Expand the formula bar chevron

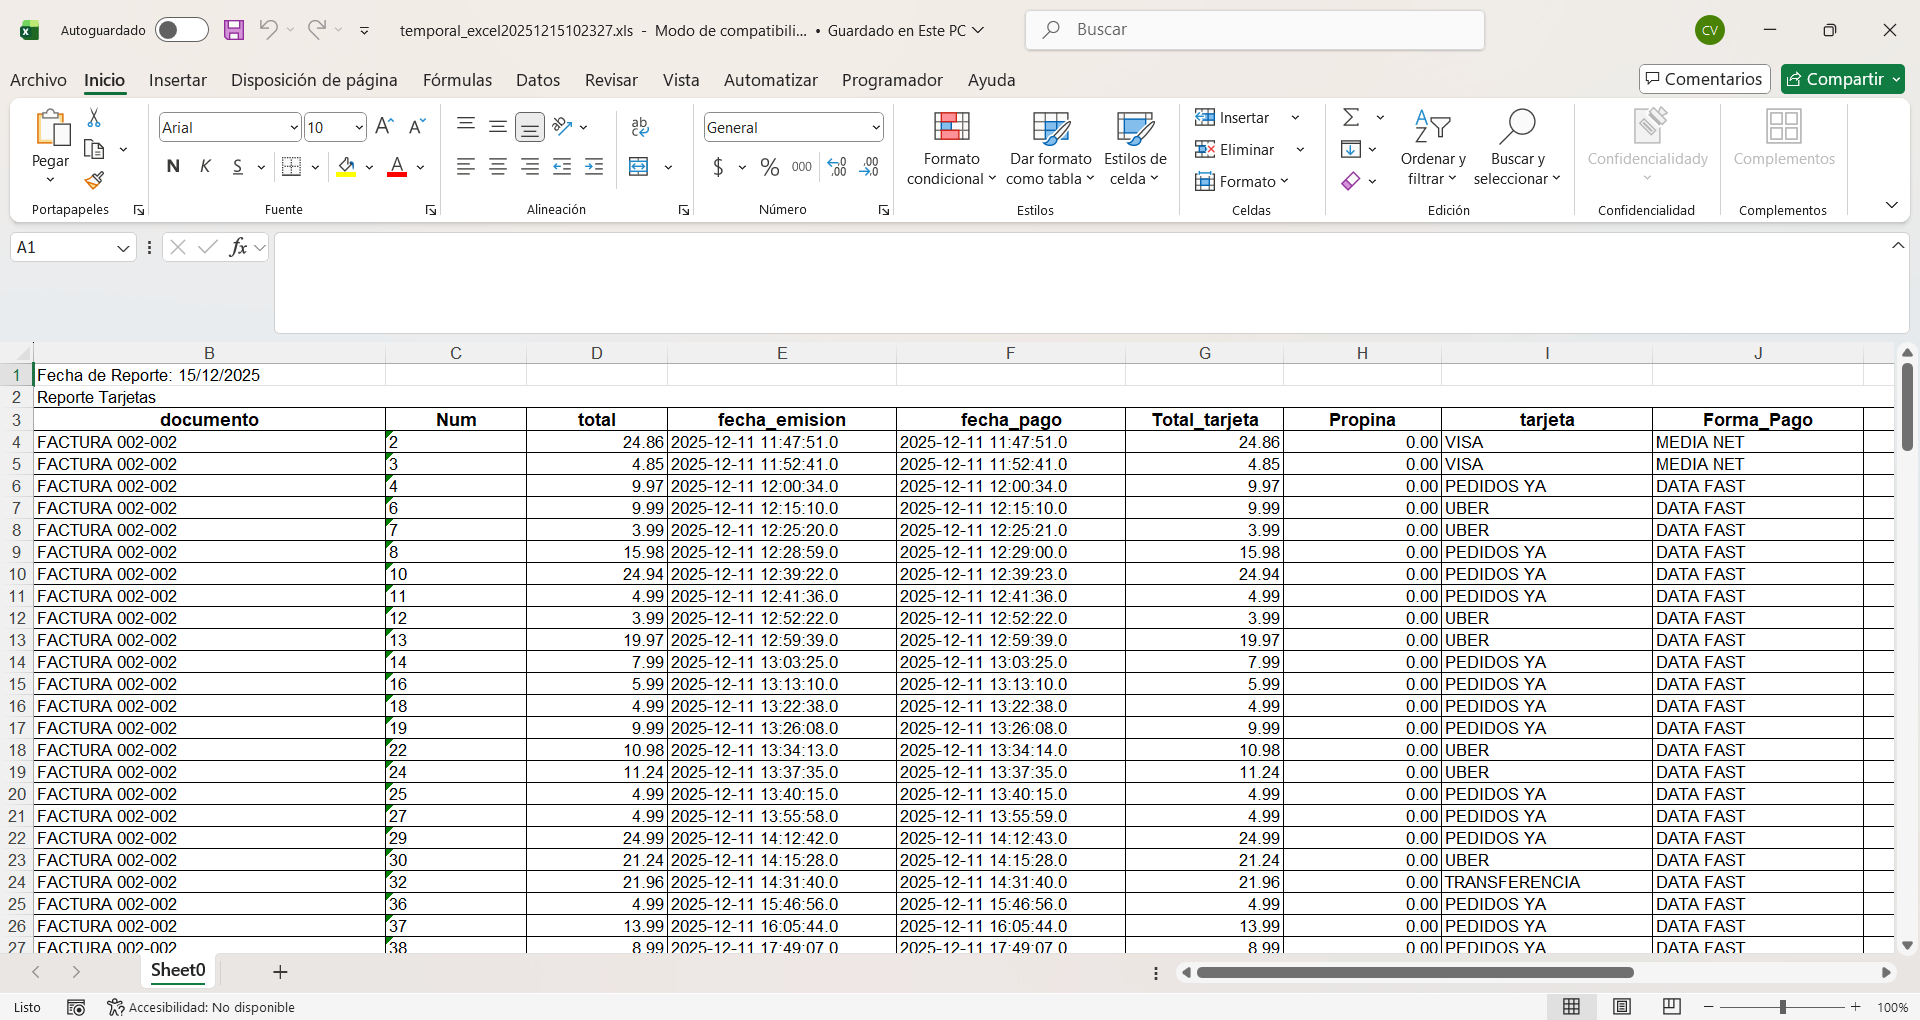coord(1897,246)
